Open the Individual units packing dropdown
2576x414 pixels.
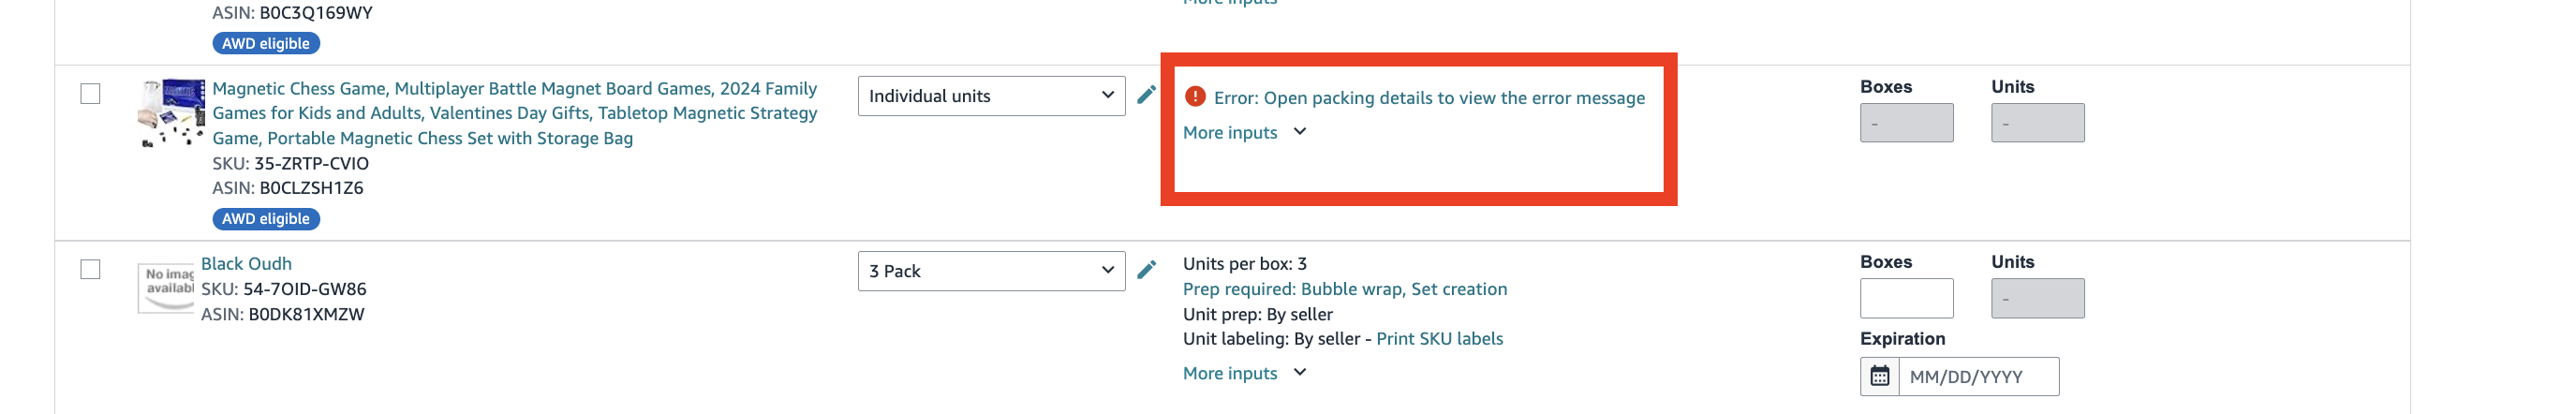coord(990,96)
